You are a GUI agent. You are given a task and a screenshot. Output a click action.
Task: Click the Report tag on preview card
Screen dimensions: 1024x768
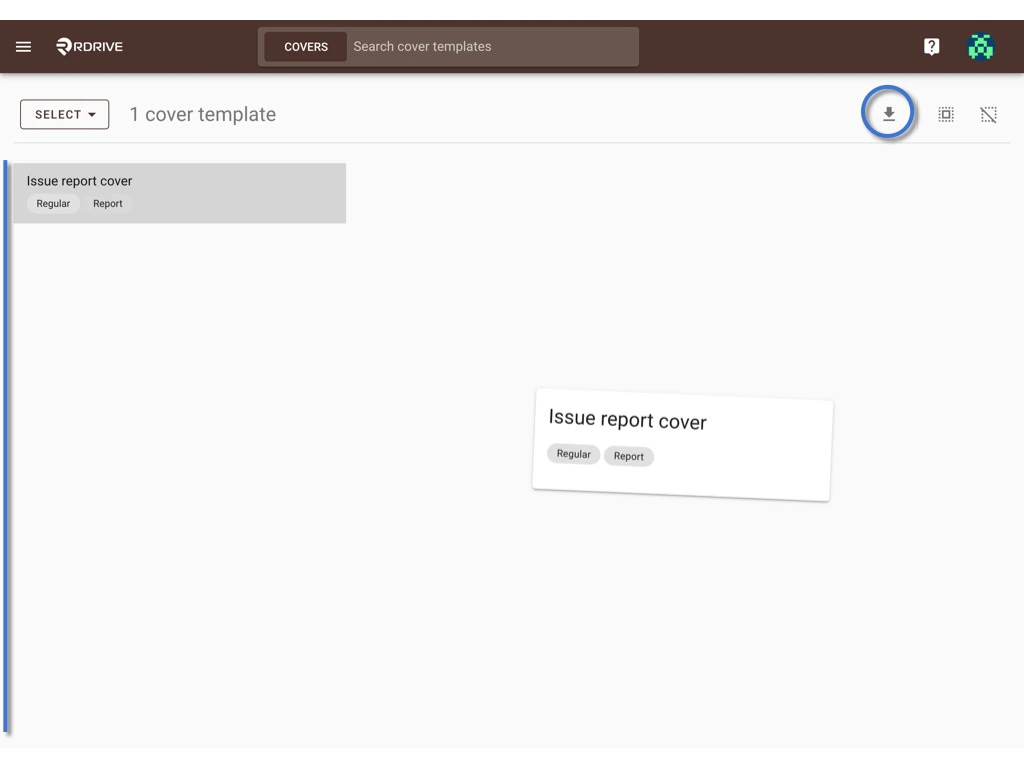coord(628,456)
